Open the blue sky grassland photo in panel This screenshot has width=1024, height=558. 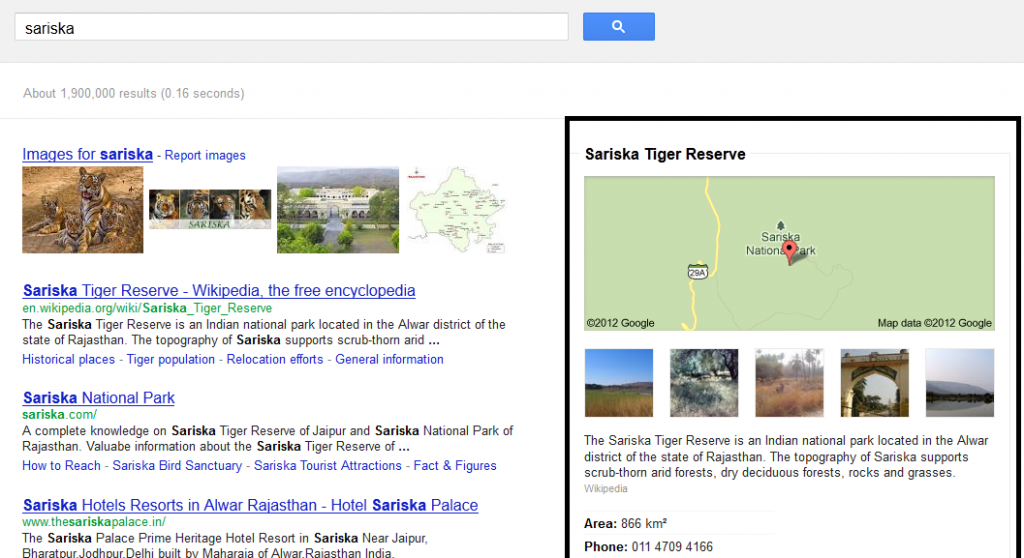click(618, 383)
